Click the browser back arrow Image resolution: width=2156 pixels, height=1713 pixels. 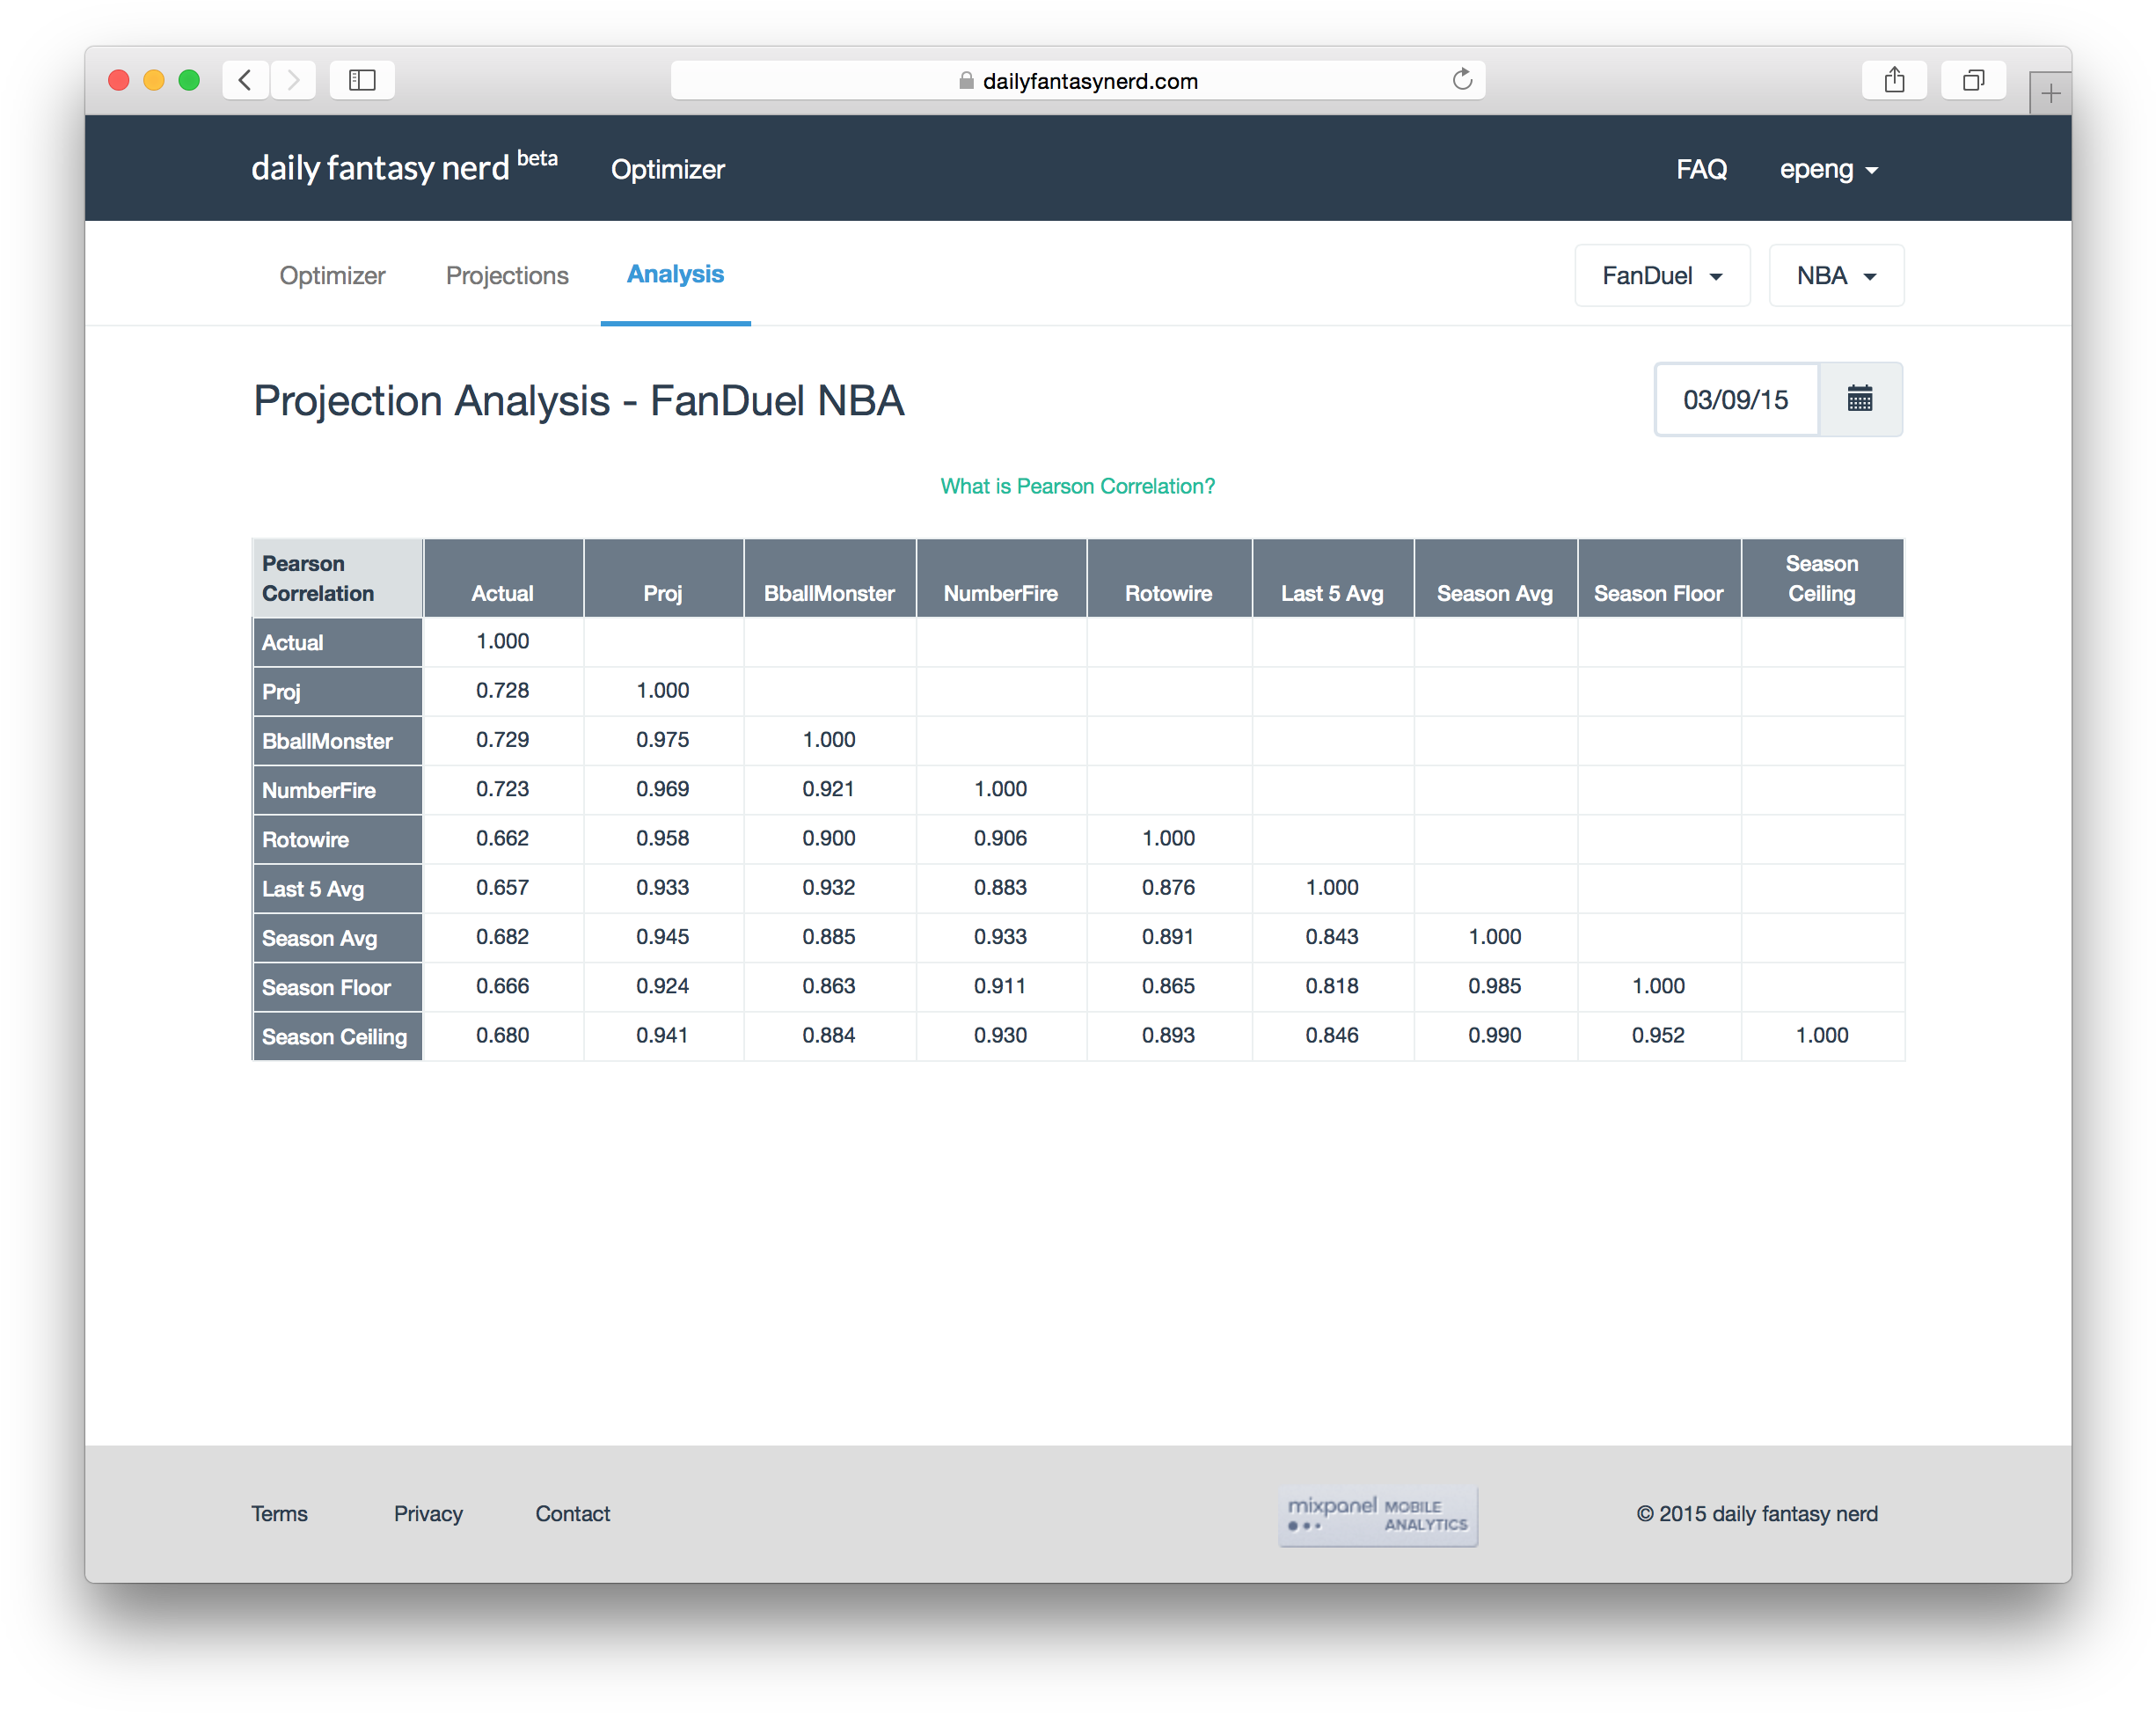[x=245, y=80]
